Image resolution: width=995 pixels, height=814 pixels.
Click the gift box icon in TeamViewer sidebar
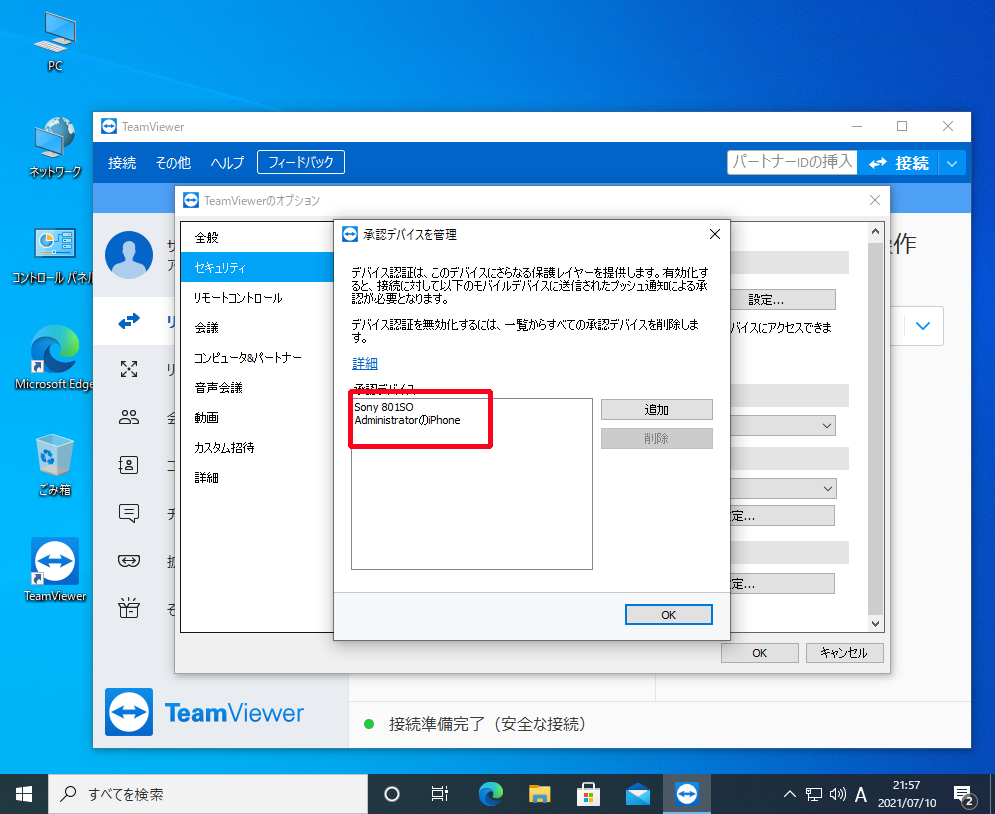[x=129, y=608]
